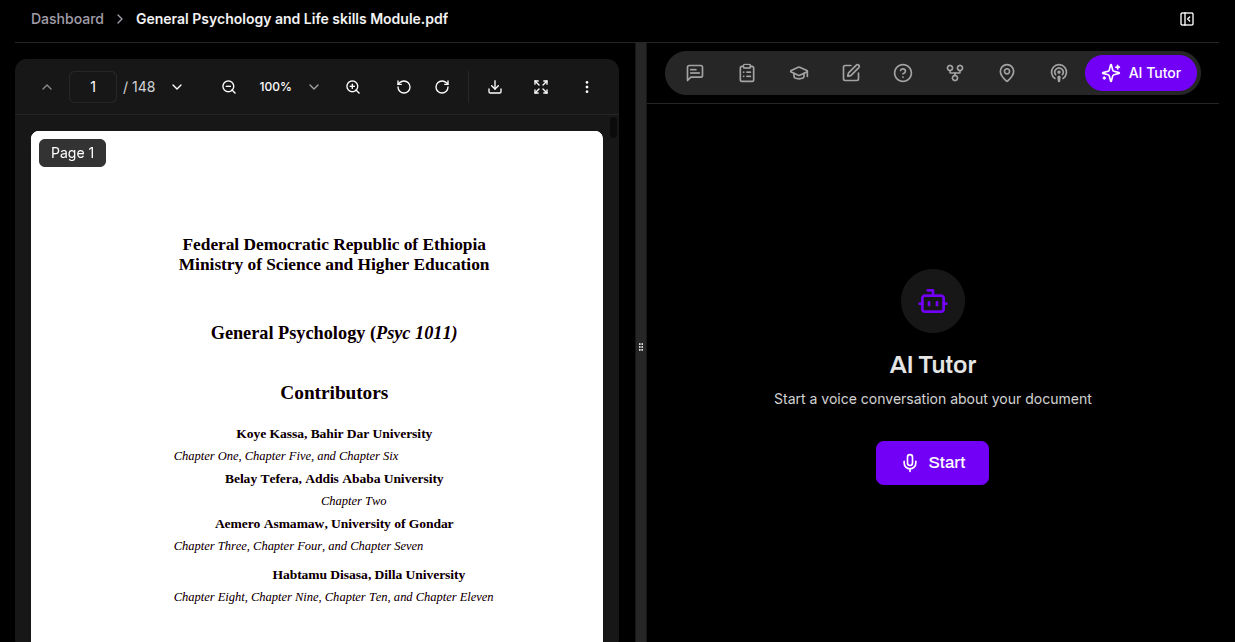
Task: Open the notes pencil tab icon
Action: pos(851,73)
